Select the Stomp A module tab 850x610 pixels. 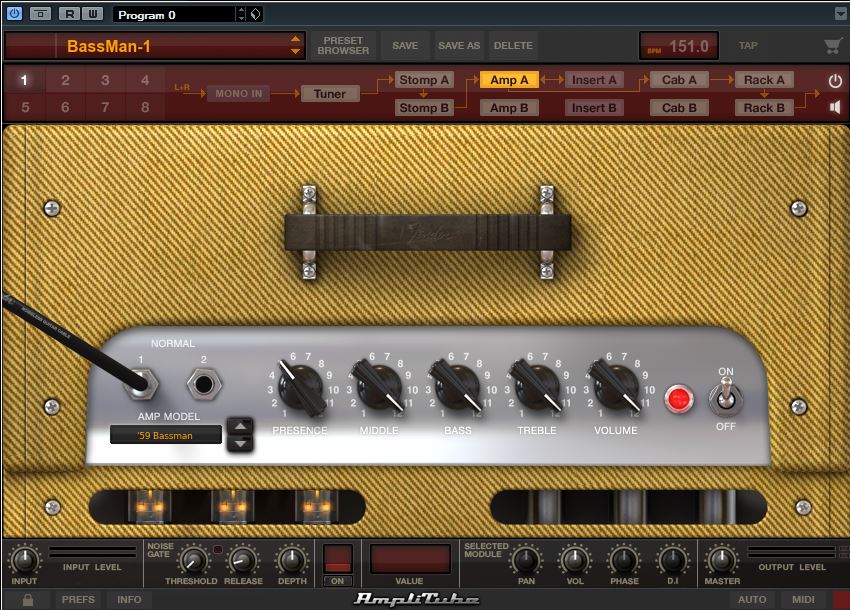coord(424,80)
